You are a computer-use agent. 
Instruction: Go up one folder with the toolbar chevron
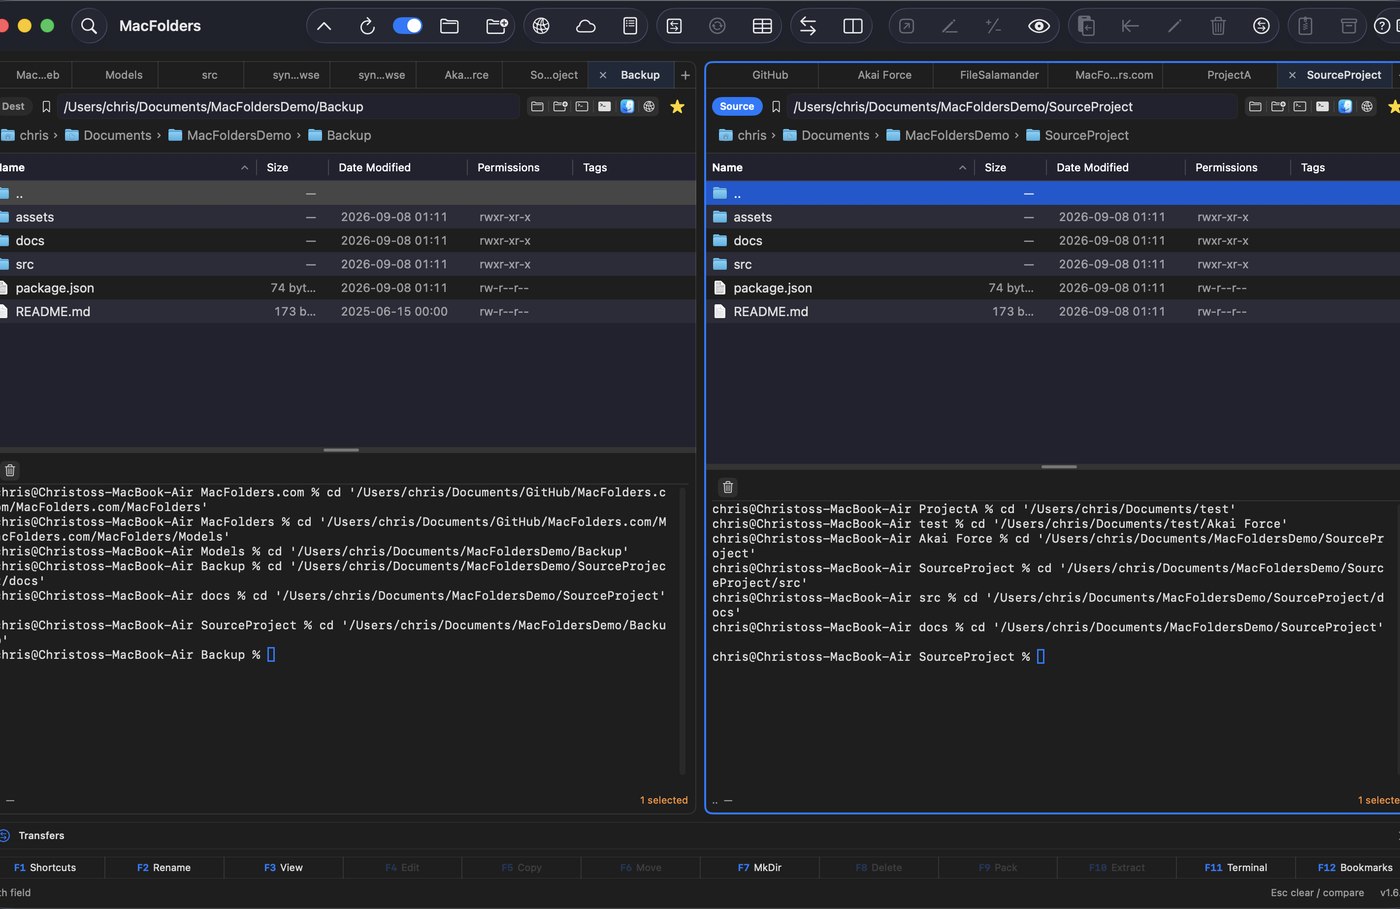click(x=324, y=26)
